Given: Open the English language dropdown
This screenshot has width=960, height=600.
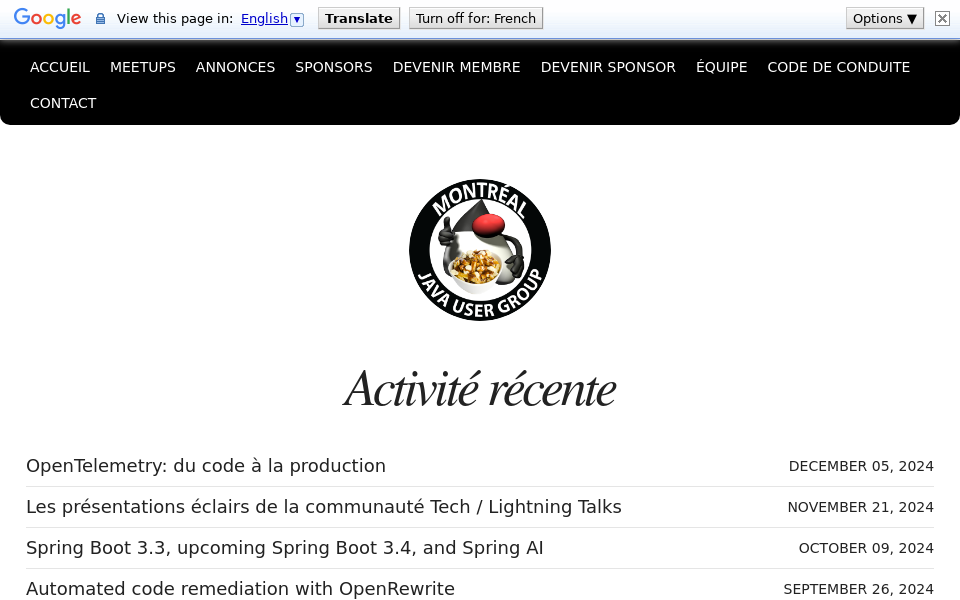Looking at the screenshot, I should (263, 18).
